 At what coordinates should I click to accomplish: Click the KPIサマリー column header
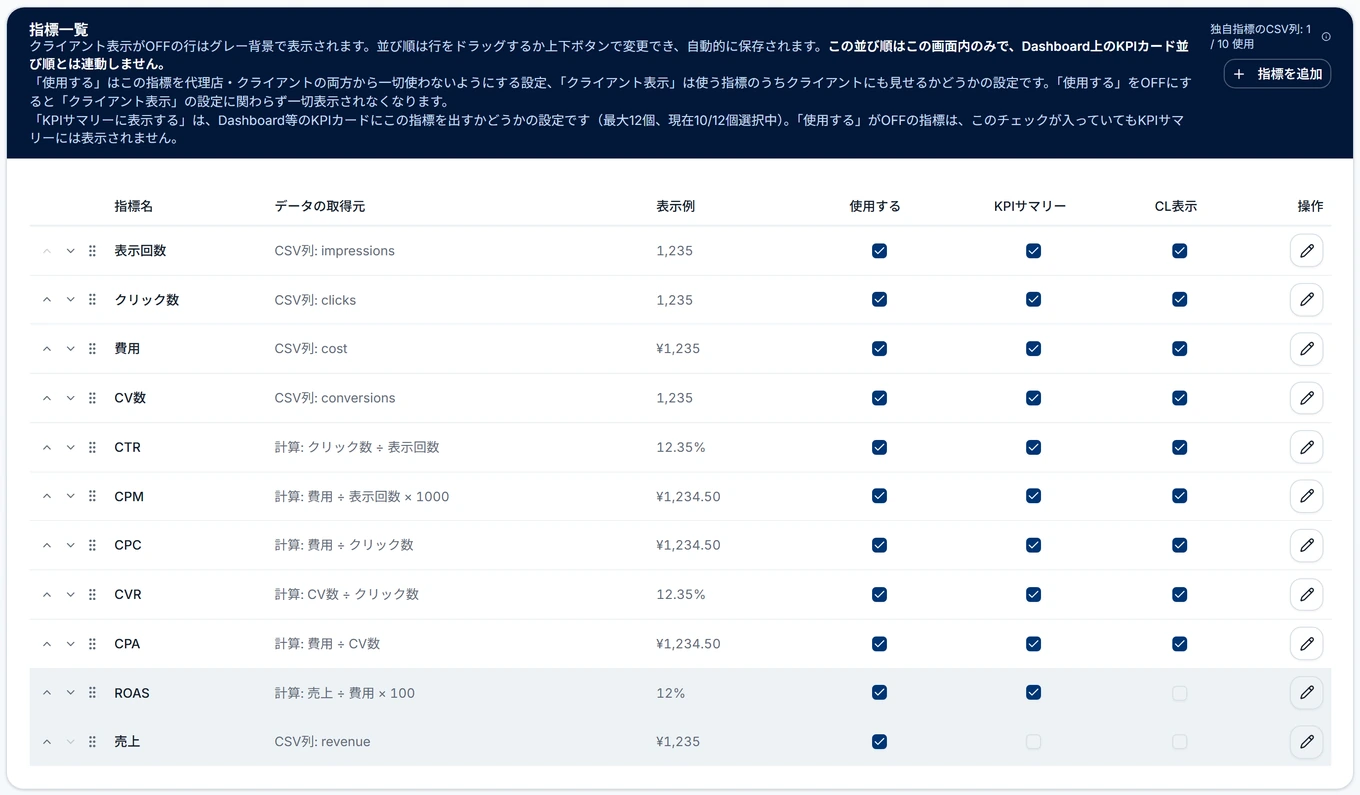[x=1030, y=206]
